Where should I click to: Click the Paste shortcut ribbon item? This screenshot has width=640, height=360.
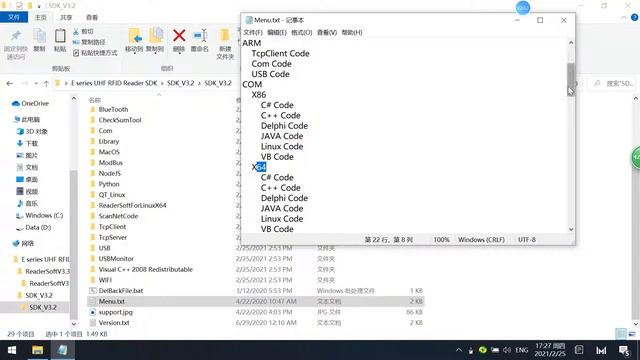coord(95,53)
